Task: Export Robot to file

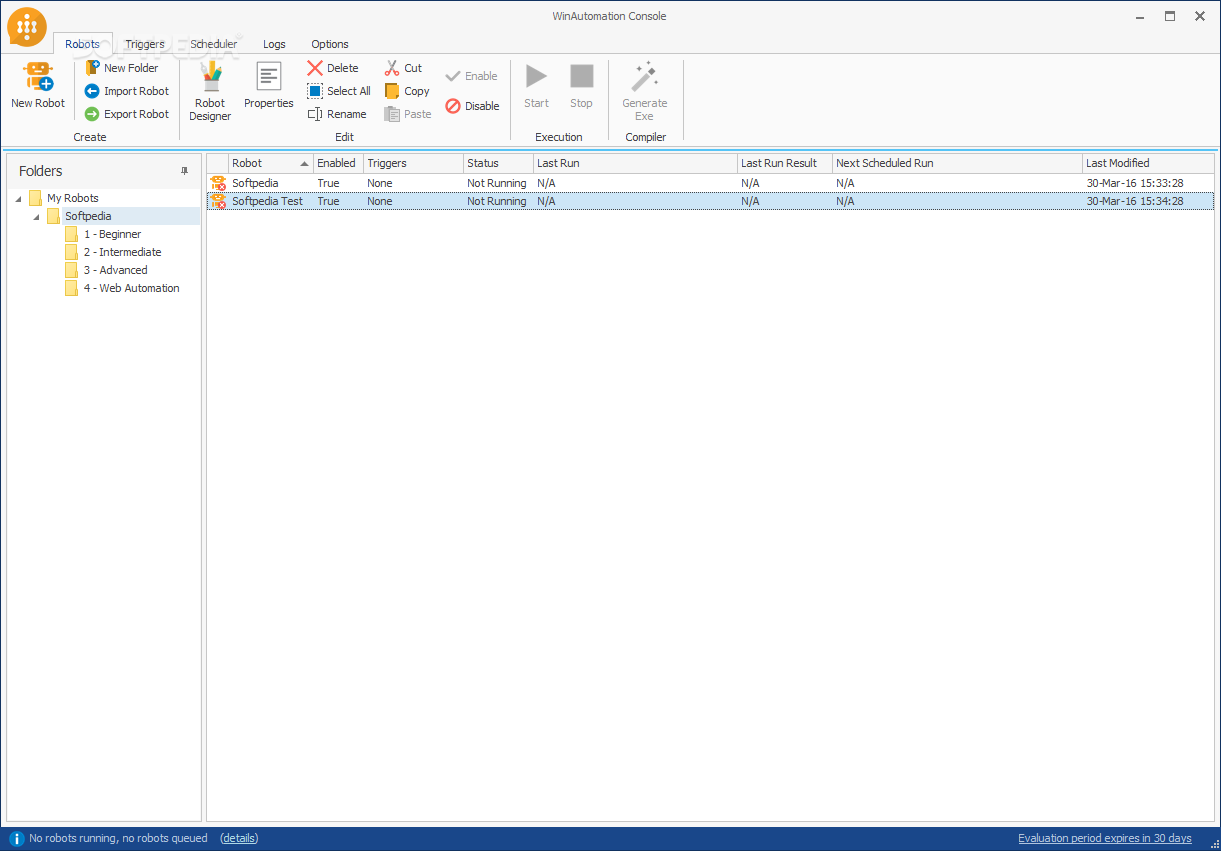Action: [x=127, y=114]
